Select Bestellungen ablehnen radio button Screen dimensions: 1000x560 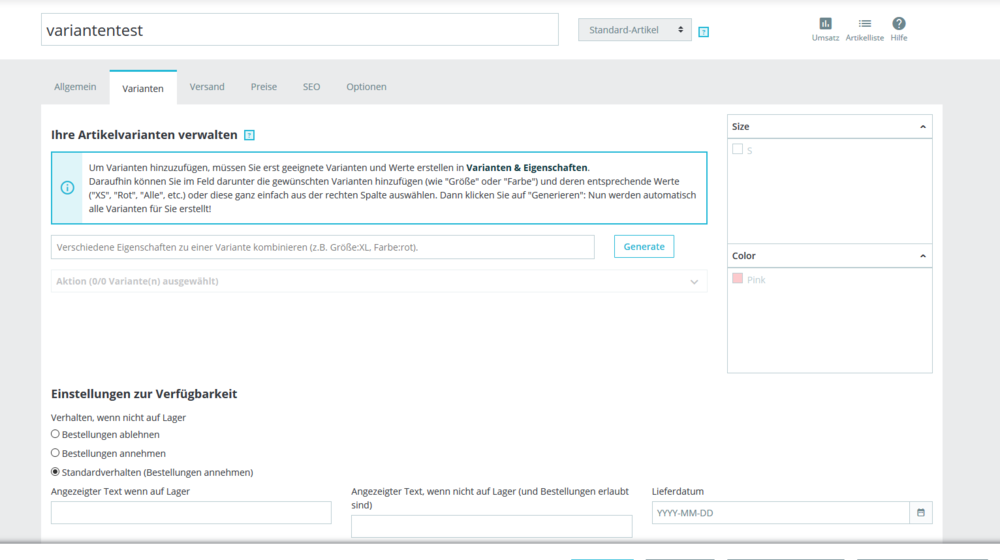(x=55, y=434)
